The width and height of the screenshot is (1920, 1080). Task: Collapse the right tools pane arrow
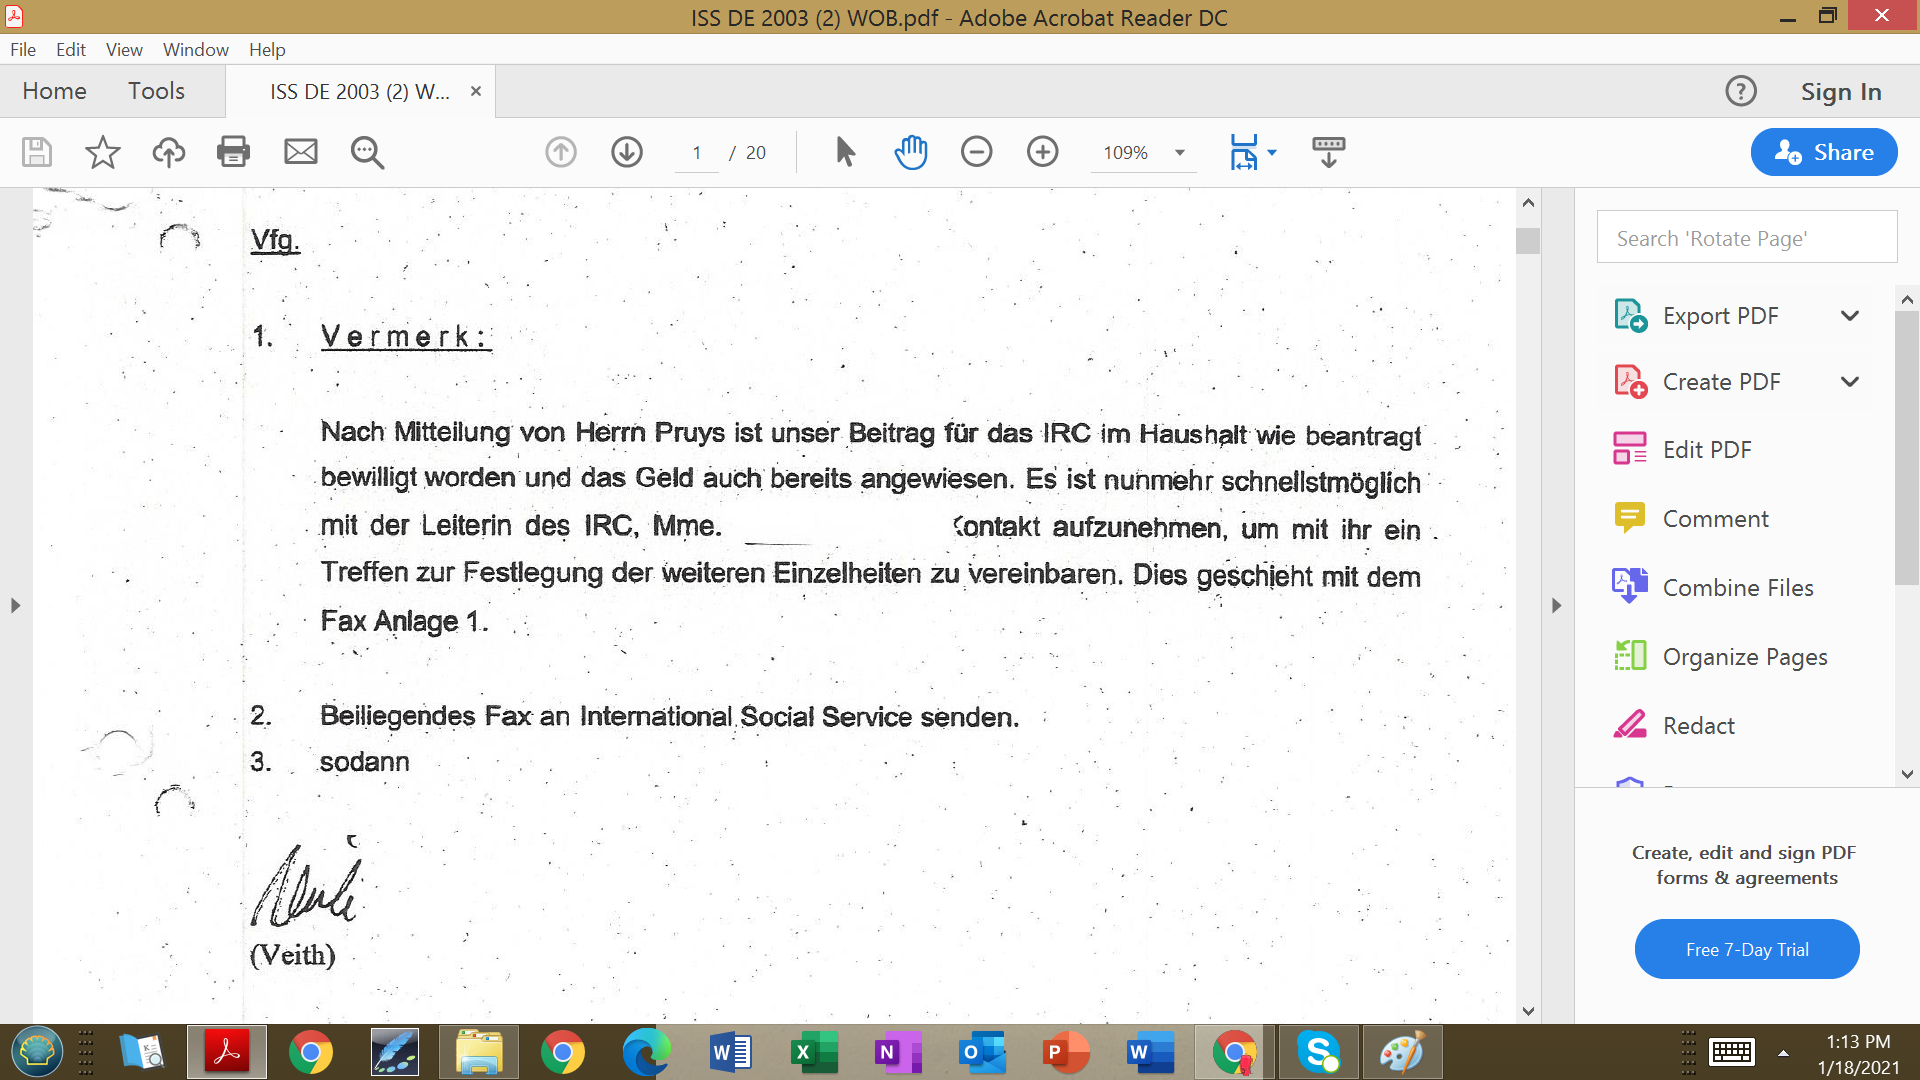1556,605
